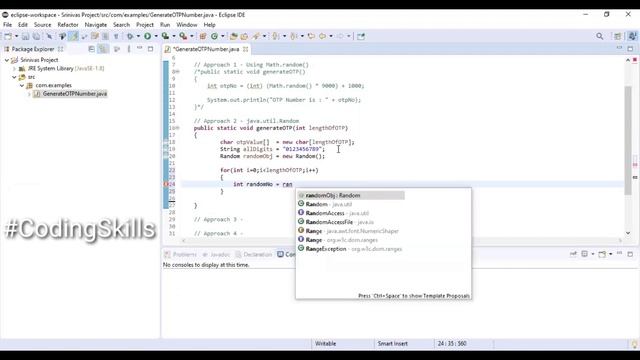This screenshot has width=640, height=360.
Task: Open the Quick Access search magnifier
Action: pos(600,36)
